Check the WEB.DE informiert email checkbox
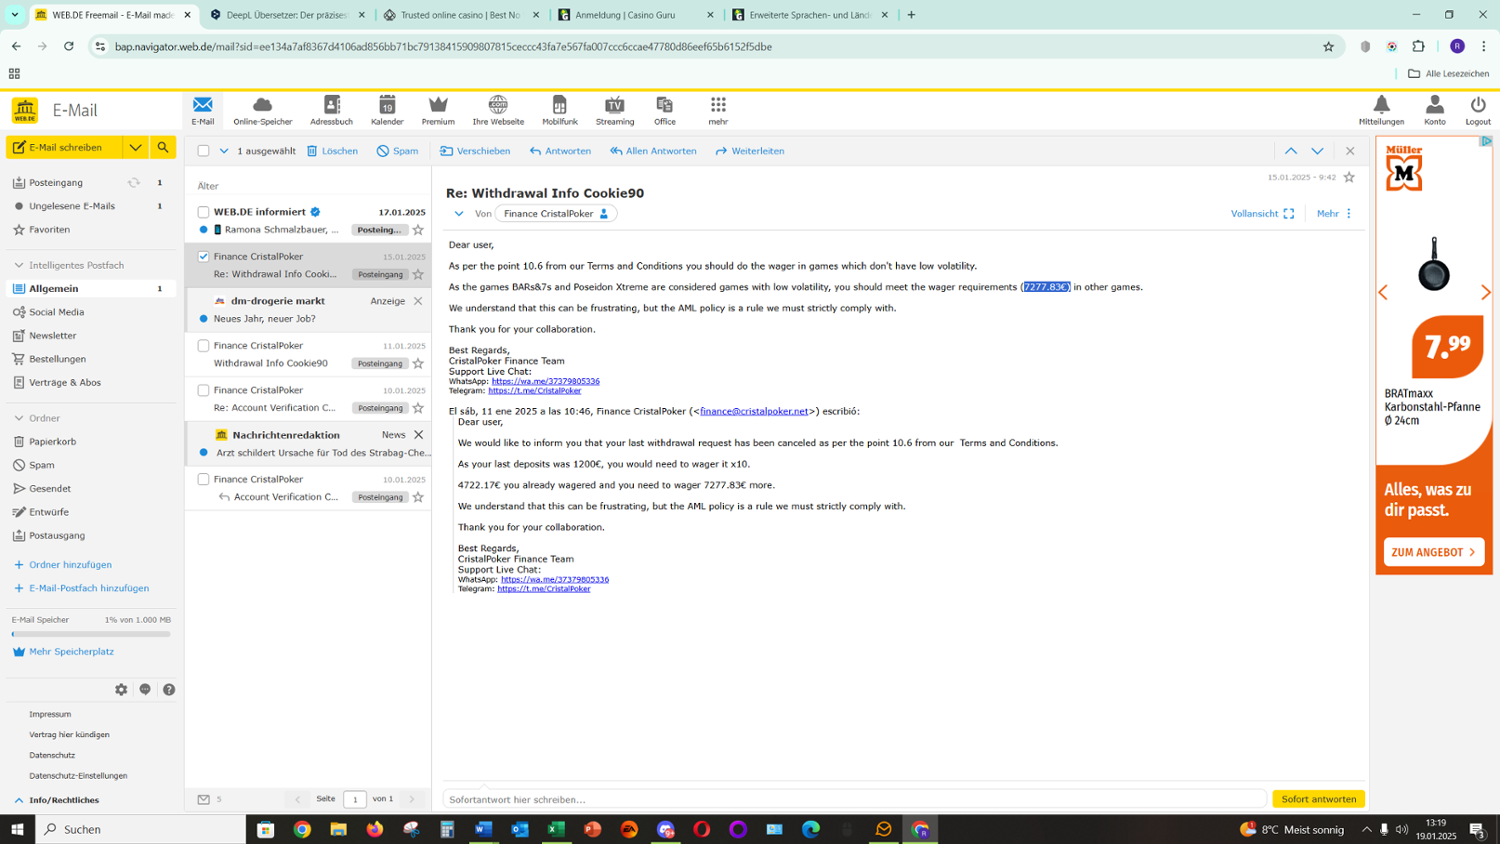This screenshot has height=844, width=1500. [203, 212]
